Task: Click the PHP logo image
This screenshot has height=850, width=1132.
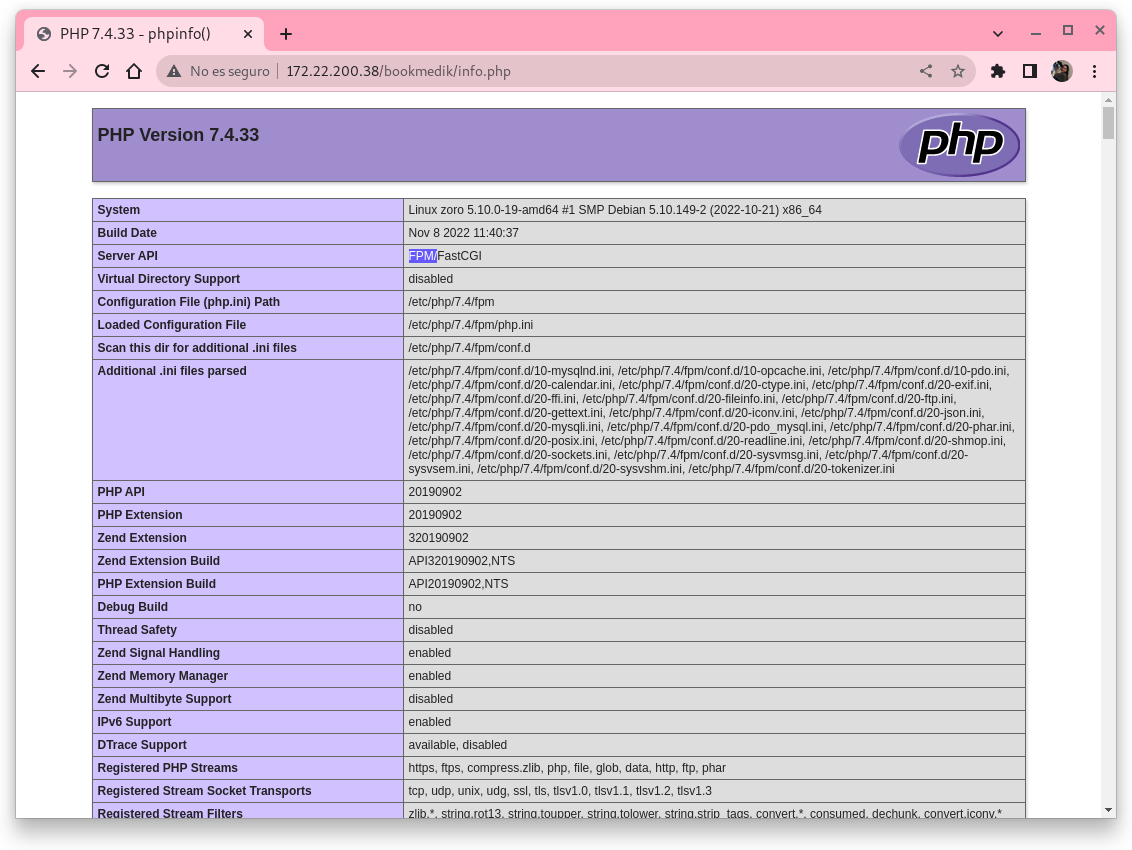Action: click(x=959, y=145)
